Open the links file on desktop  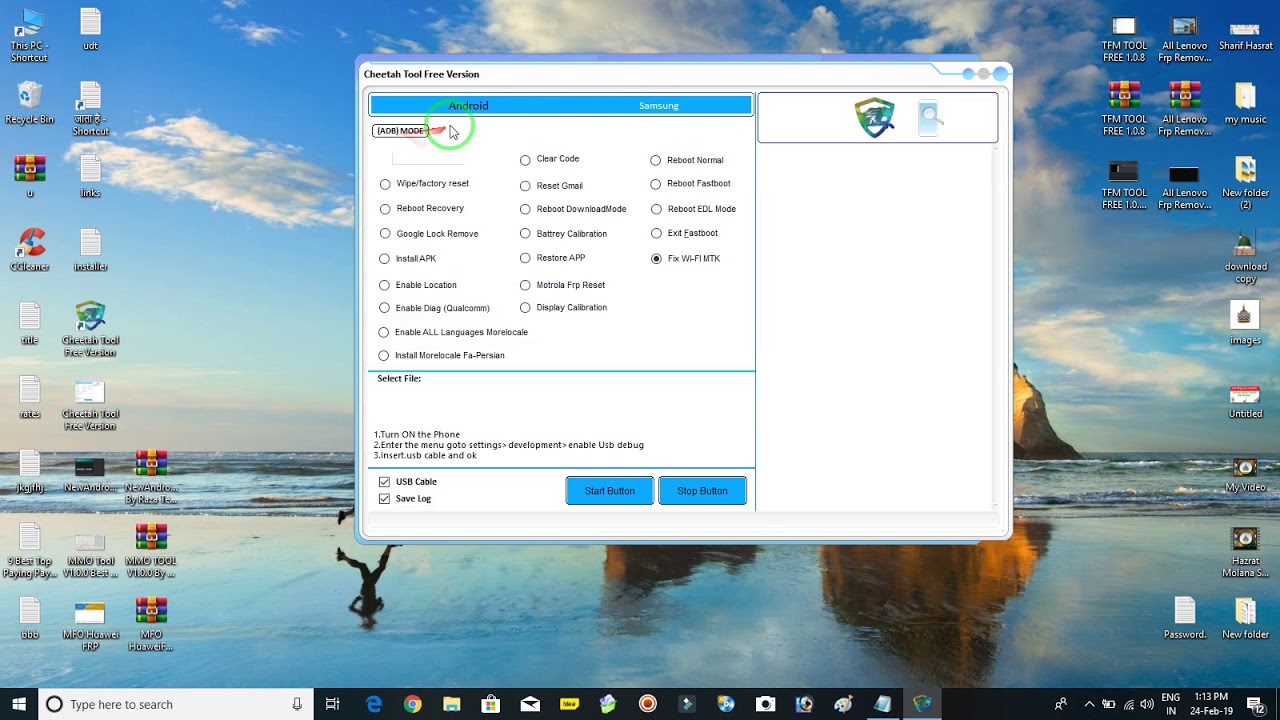coord(90,176)
